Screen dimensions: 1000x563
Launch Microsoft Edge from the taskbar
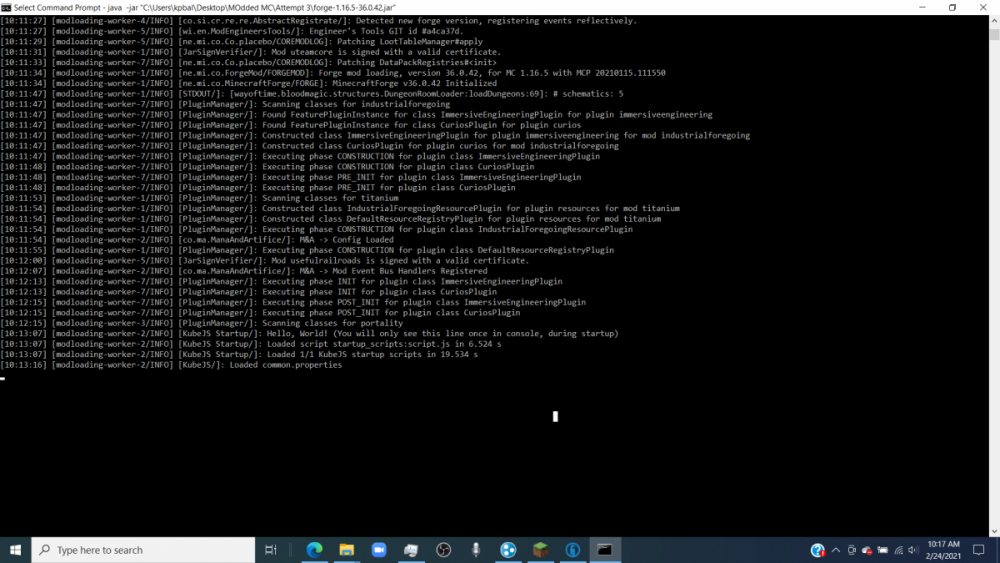pyautogui.click(x=314, y=550)
